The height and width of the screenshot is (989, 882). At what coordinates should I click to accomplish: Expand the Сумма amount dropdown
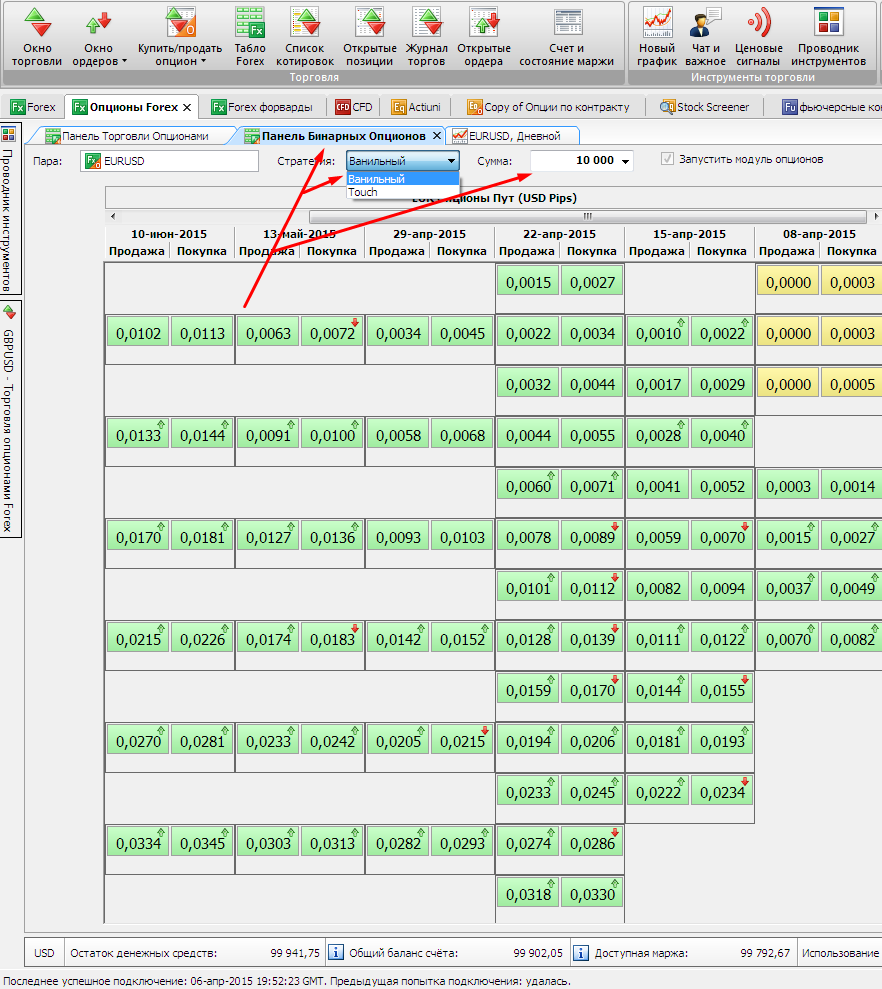[626, 161]
